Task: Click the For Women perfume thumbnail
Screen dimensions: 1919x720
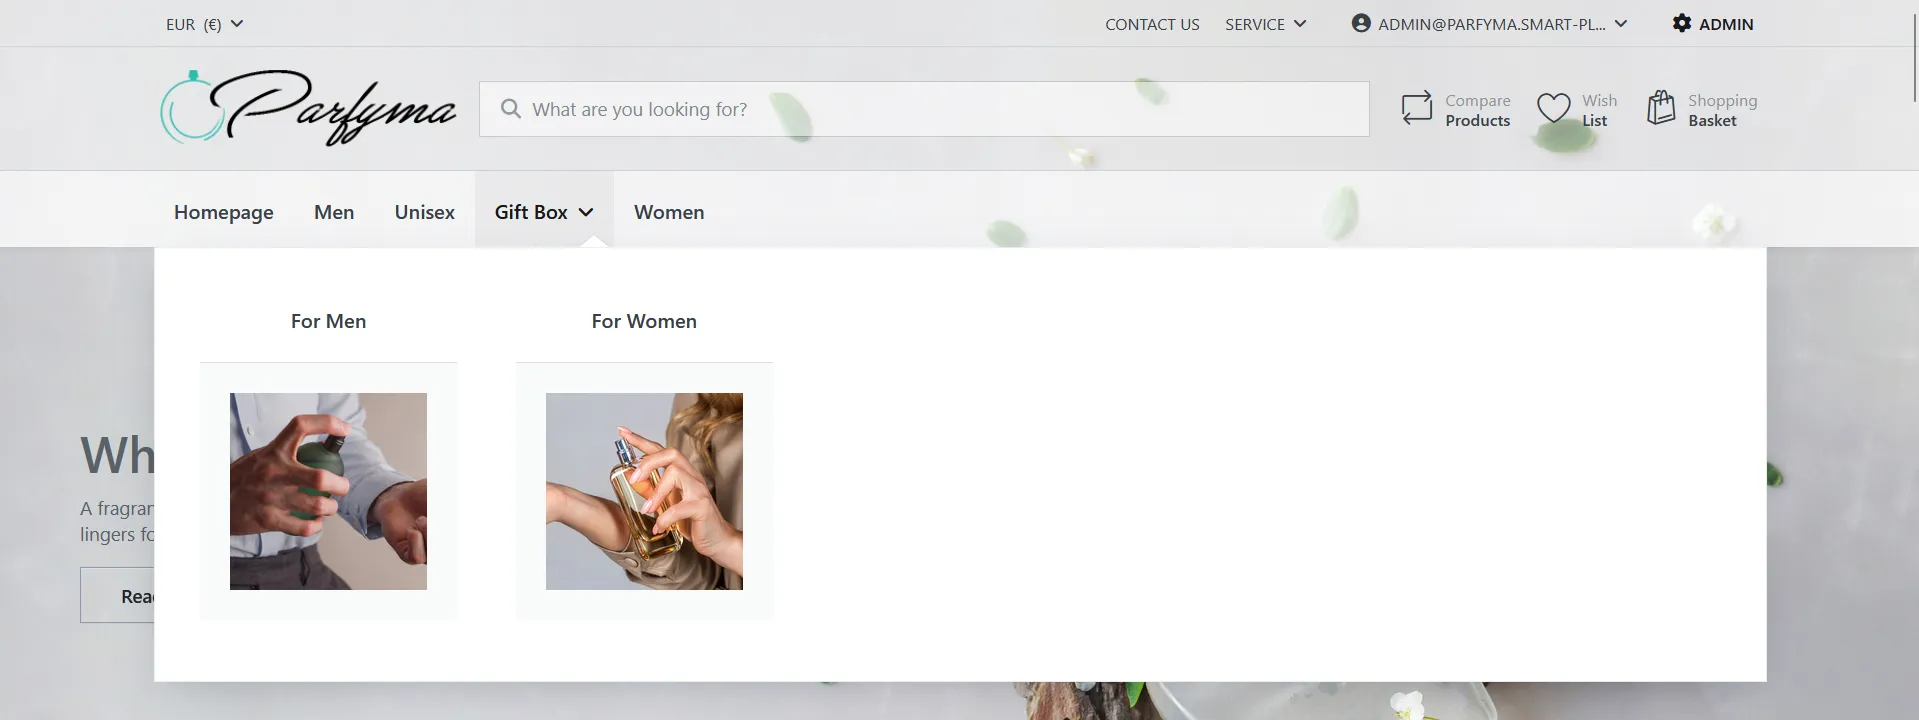Action: (x=644, y=491)
